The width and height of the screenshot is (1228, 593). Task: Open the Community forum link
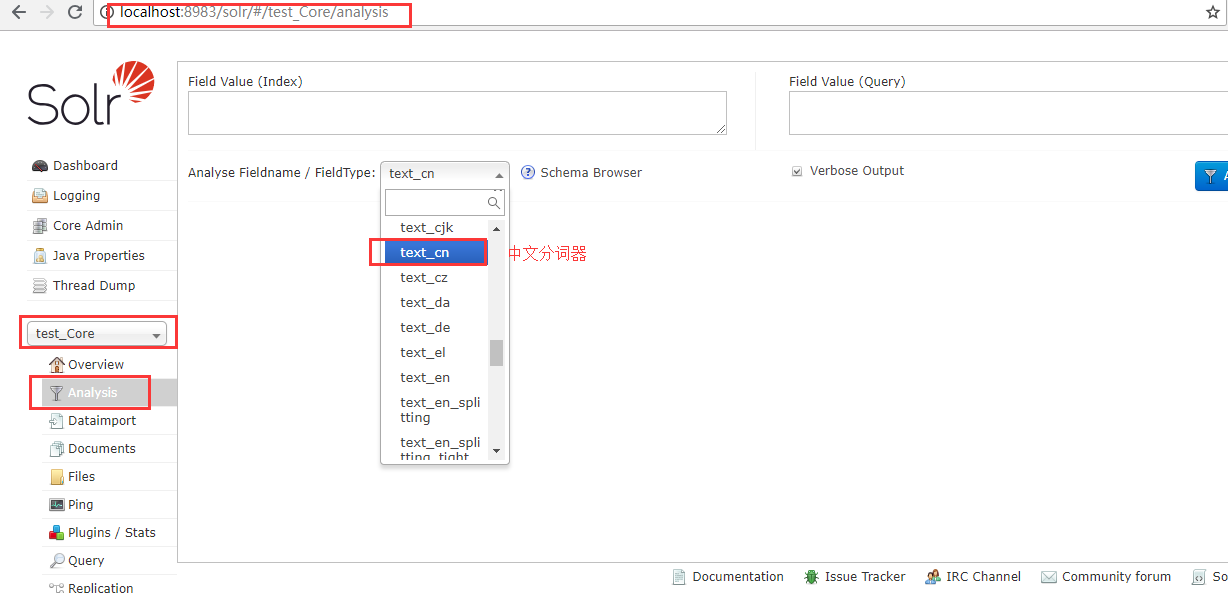(x=1116, y=577)
